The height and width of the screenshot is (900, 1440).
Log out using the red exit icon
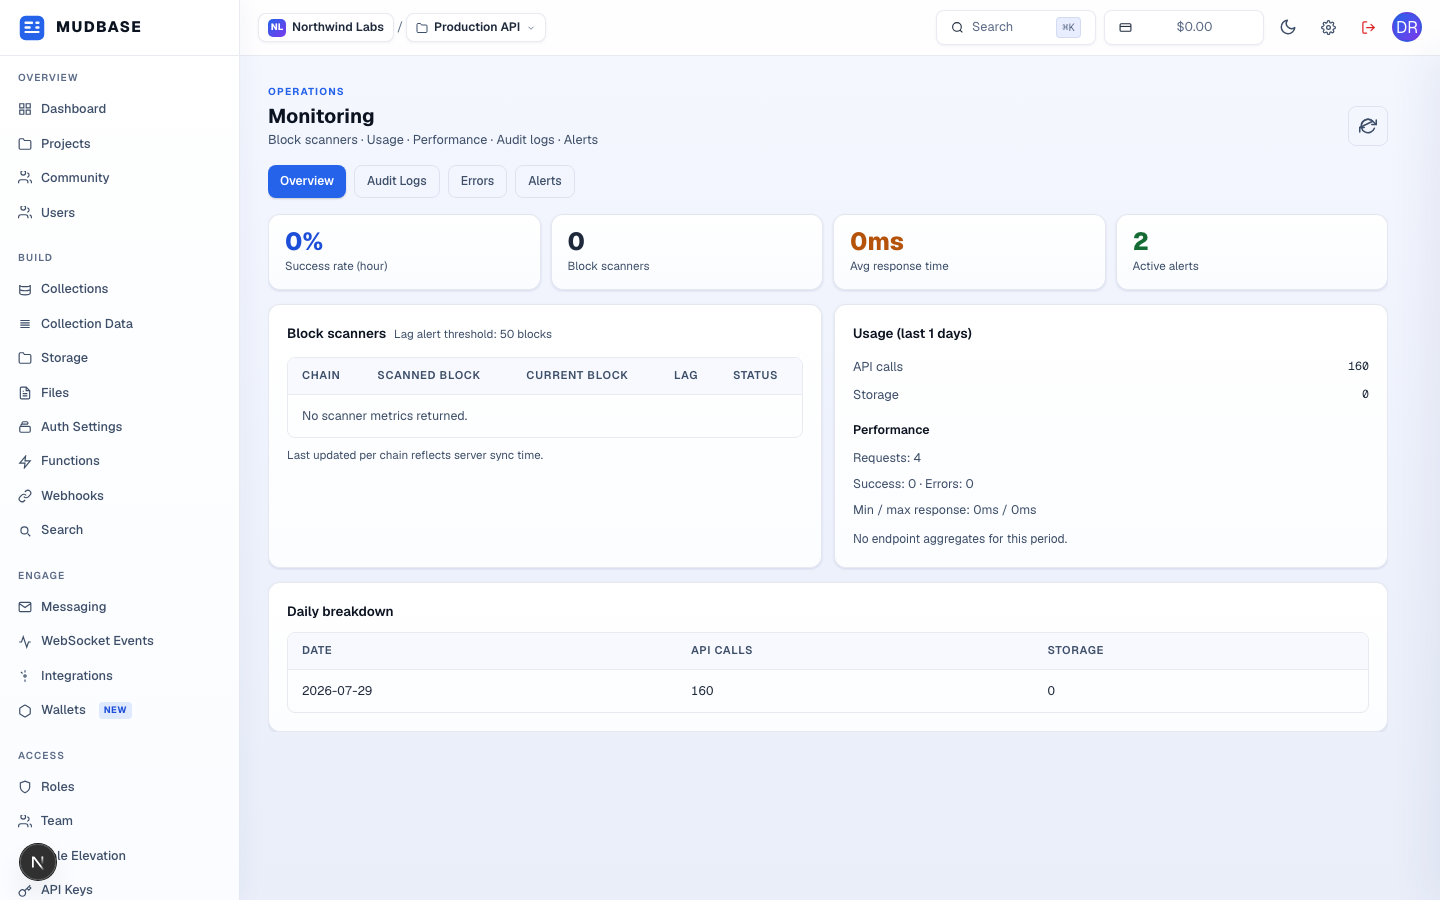[x=1368, y=27]
